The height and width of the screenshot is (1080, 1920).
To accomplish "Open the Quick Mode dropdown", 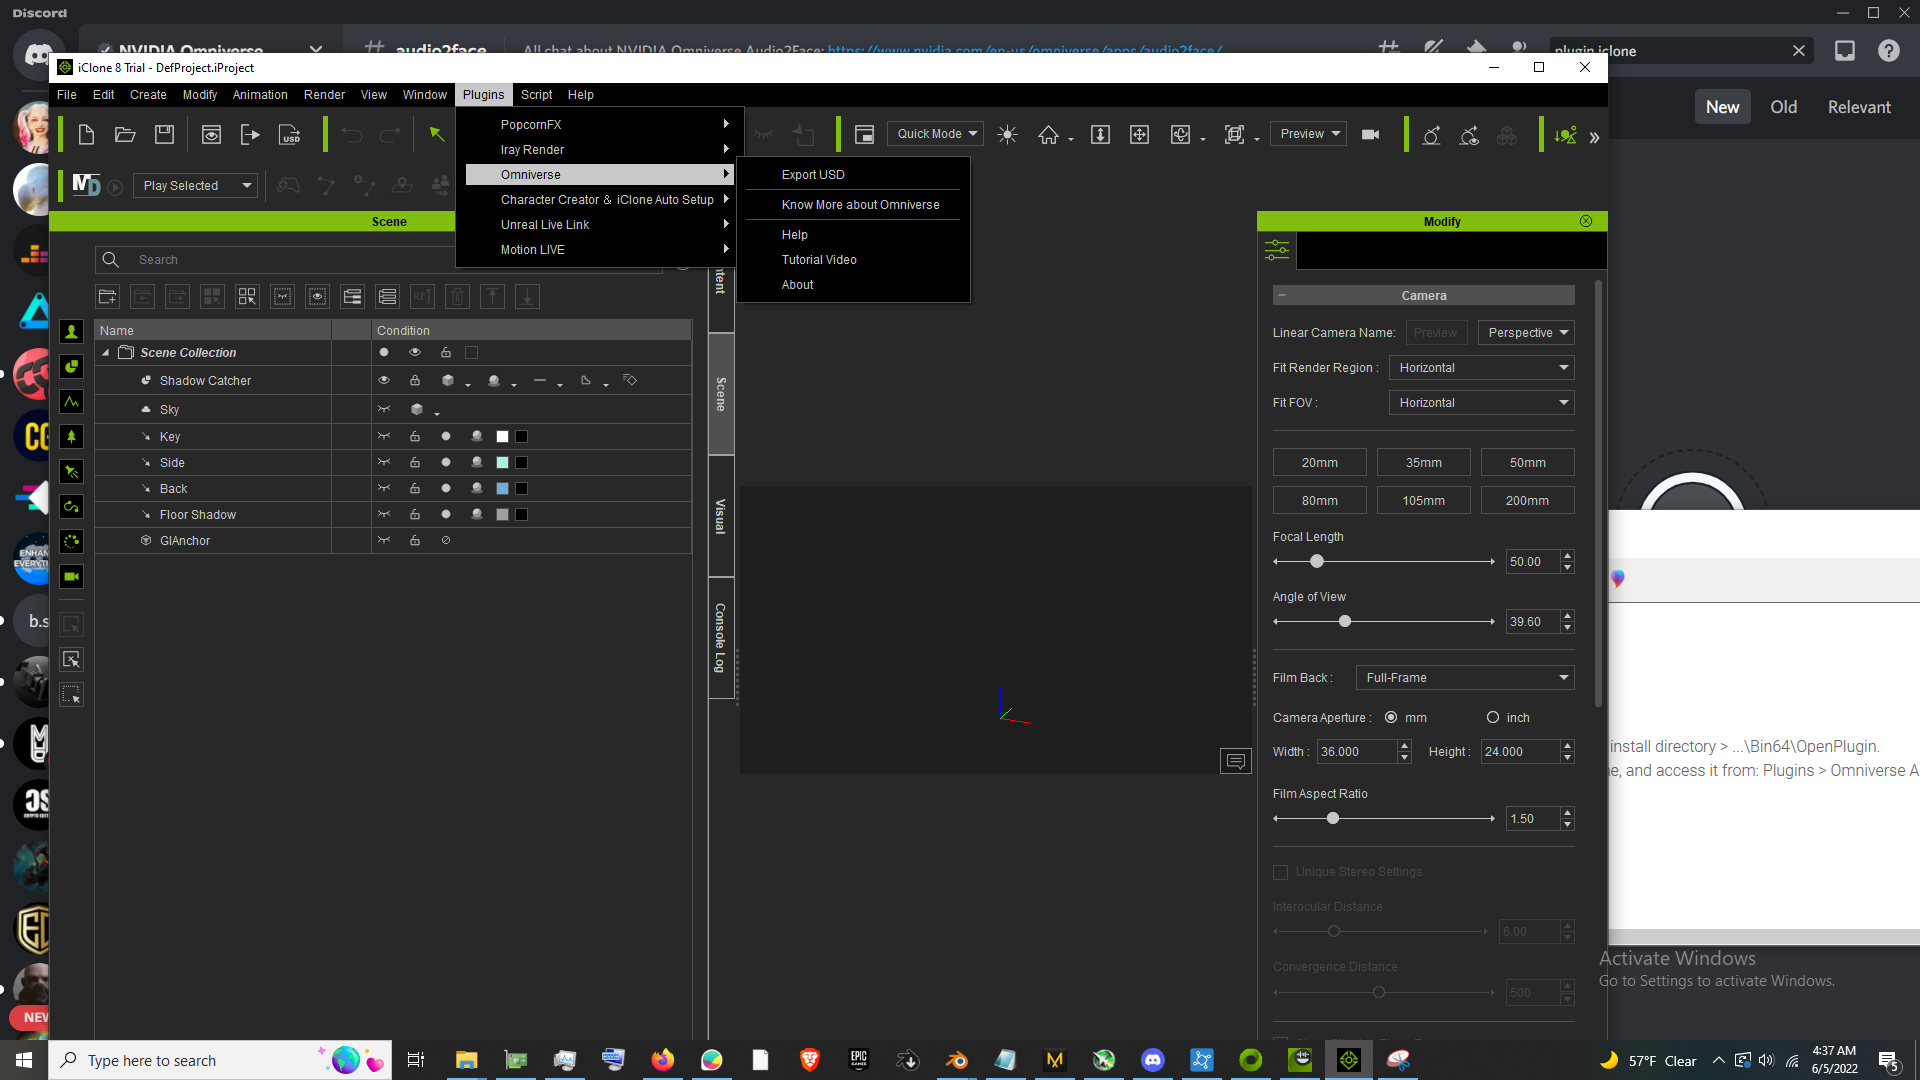I will click(935, 134).
